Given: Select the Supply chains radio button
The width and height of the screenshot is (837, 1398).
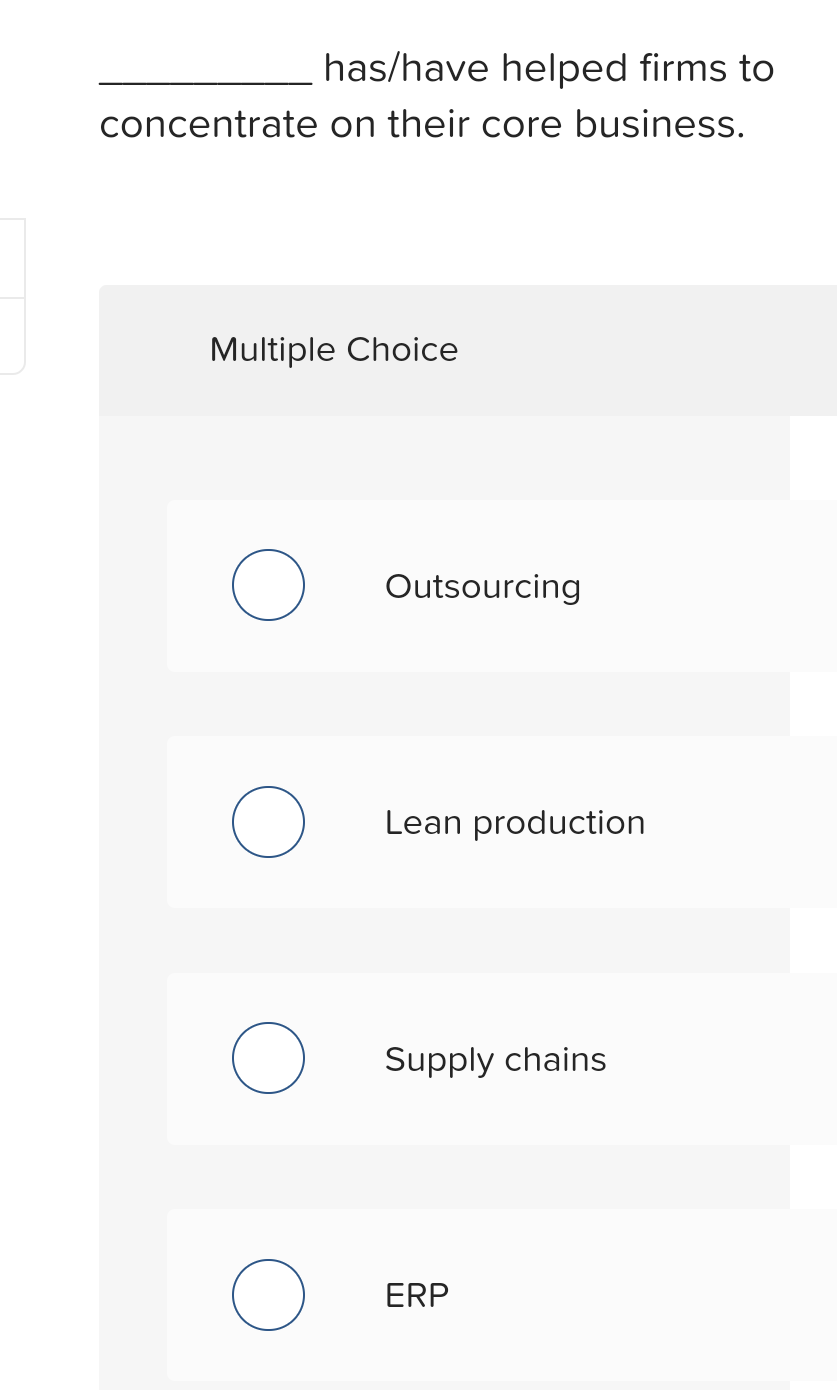Looking at the screenshot, I should pyautogui.click(x=268, y=1058).
